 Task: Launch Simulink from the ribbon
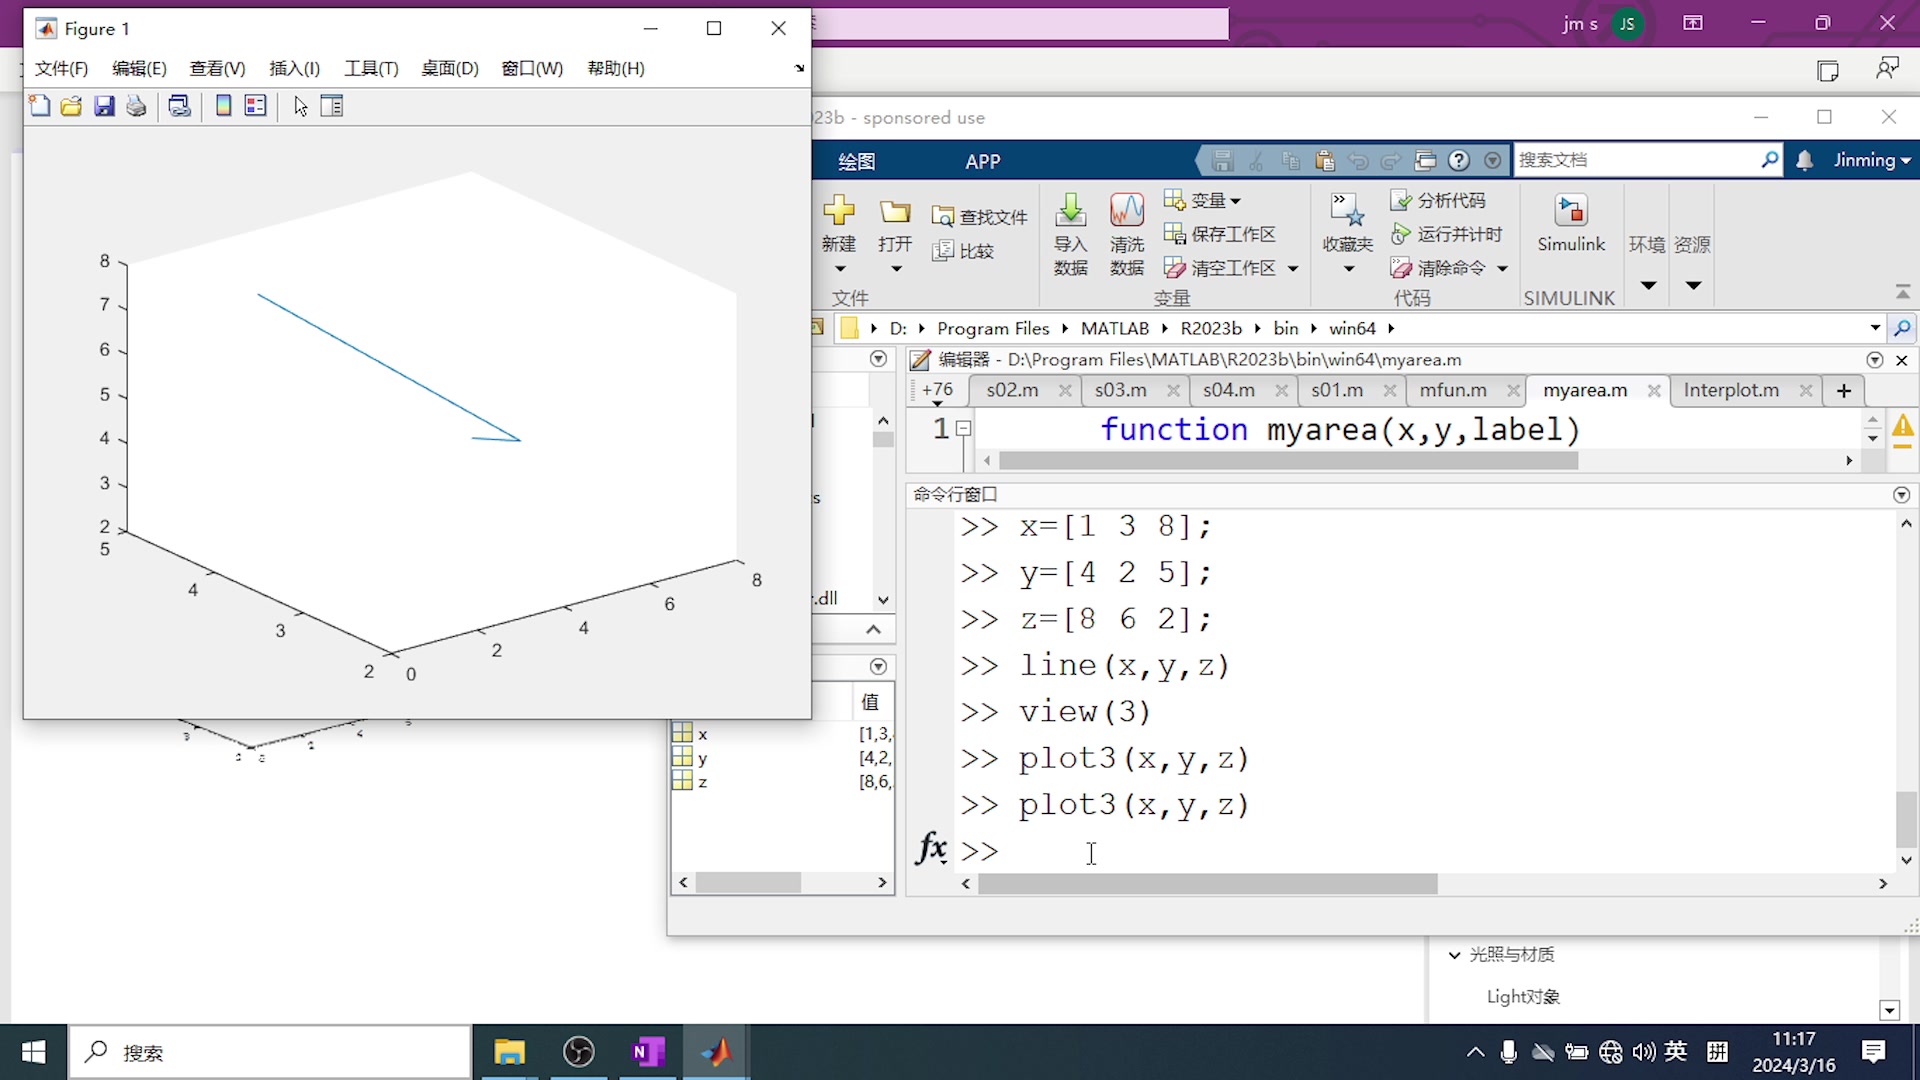1571,224
